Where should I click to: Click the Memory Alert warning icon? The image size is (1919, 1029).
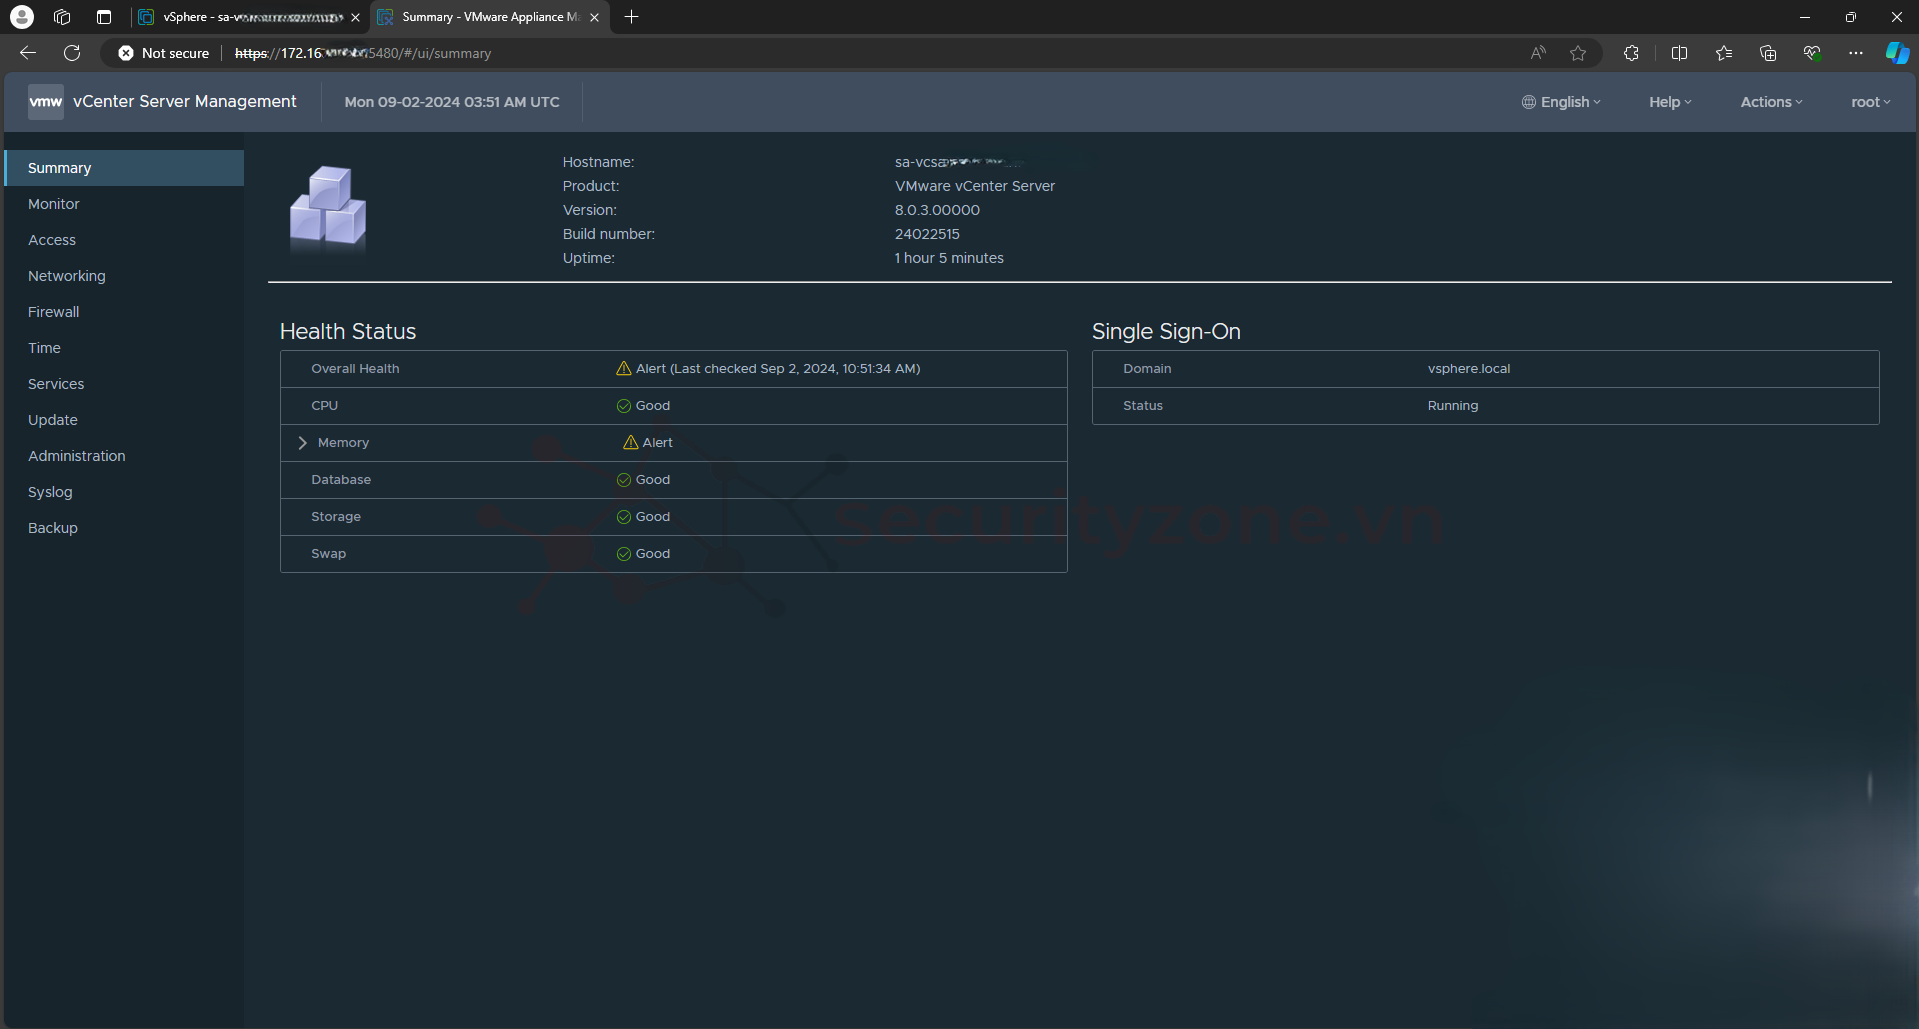[631, 443]
